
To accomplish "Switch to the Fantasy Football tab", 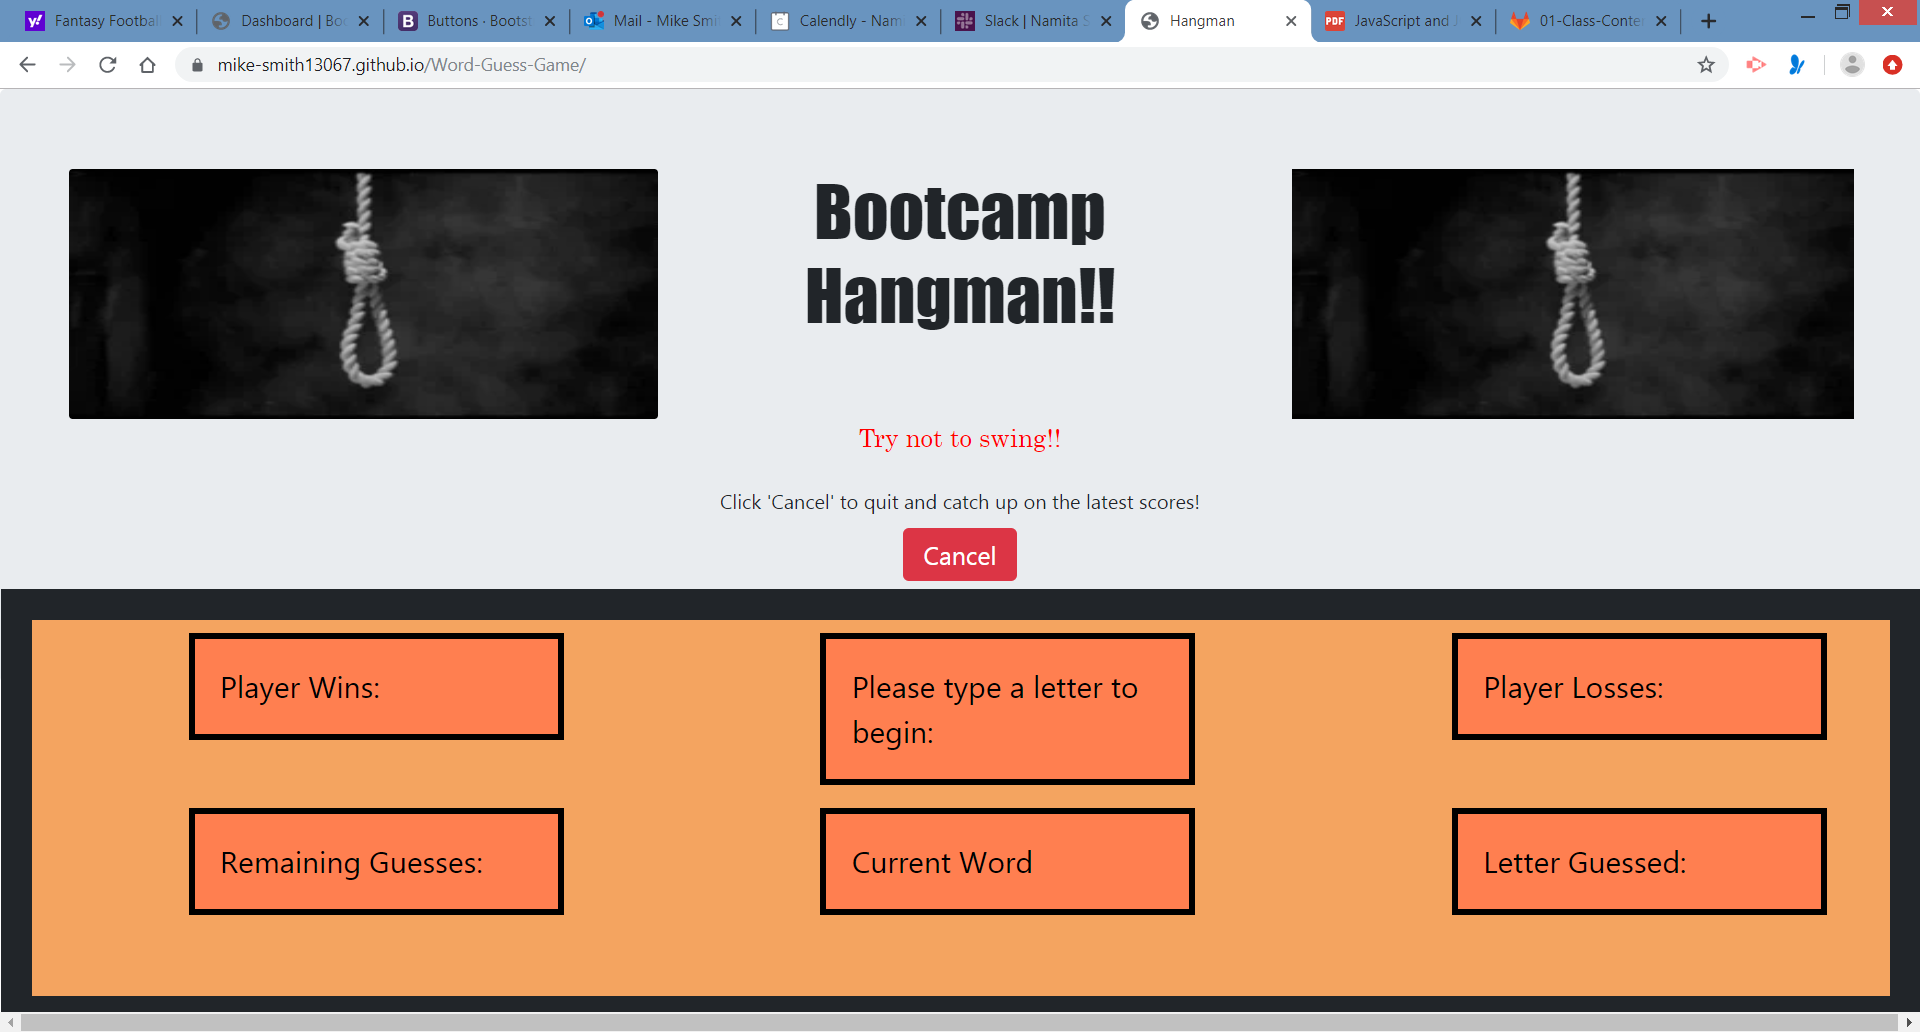I will click(100, 21).
